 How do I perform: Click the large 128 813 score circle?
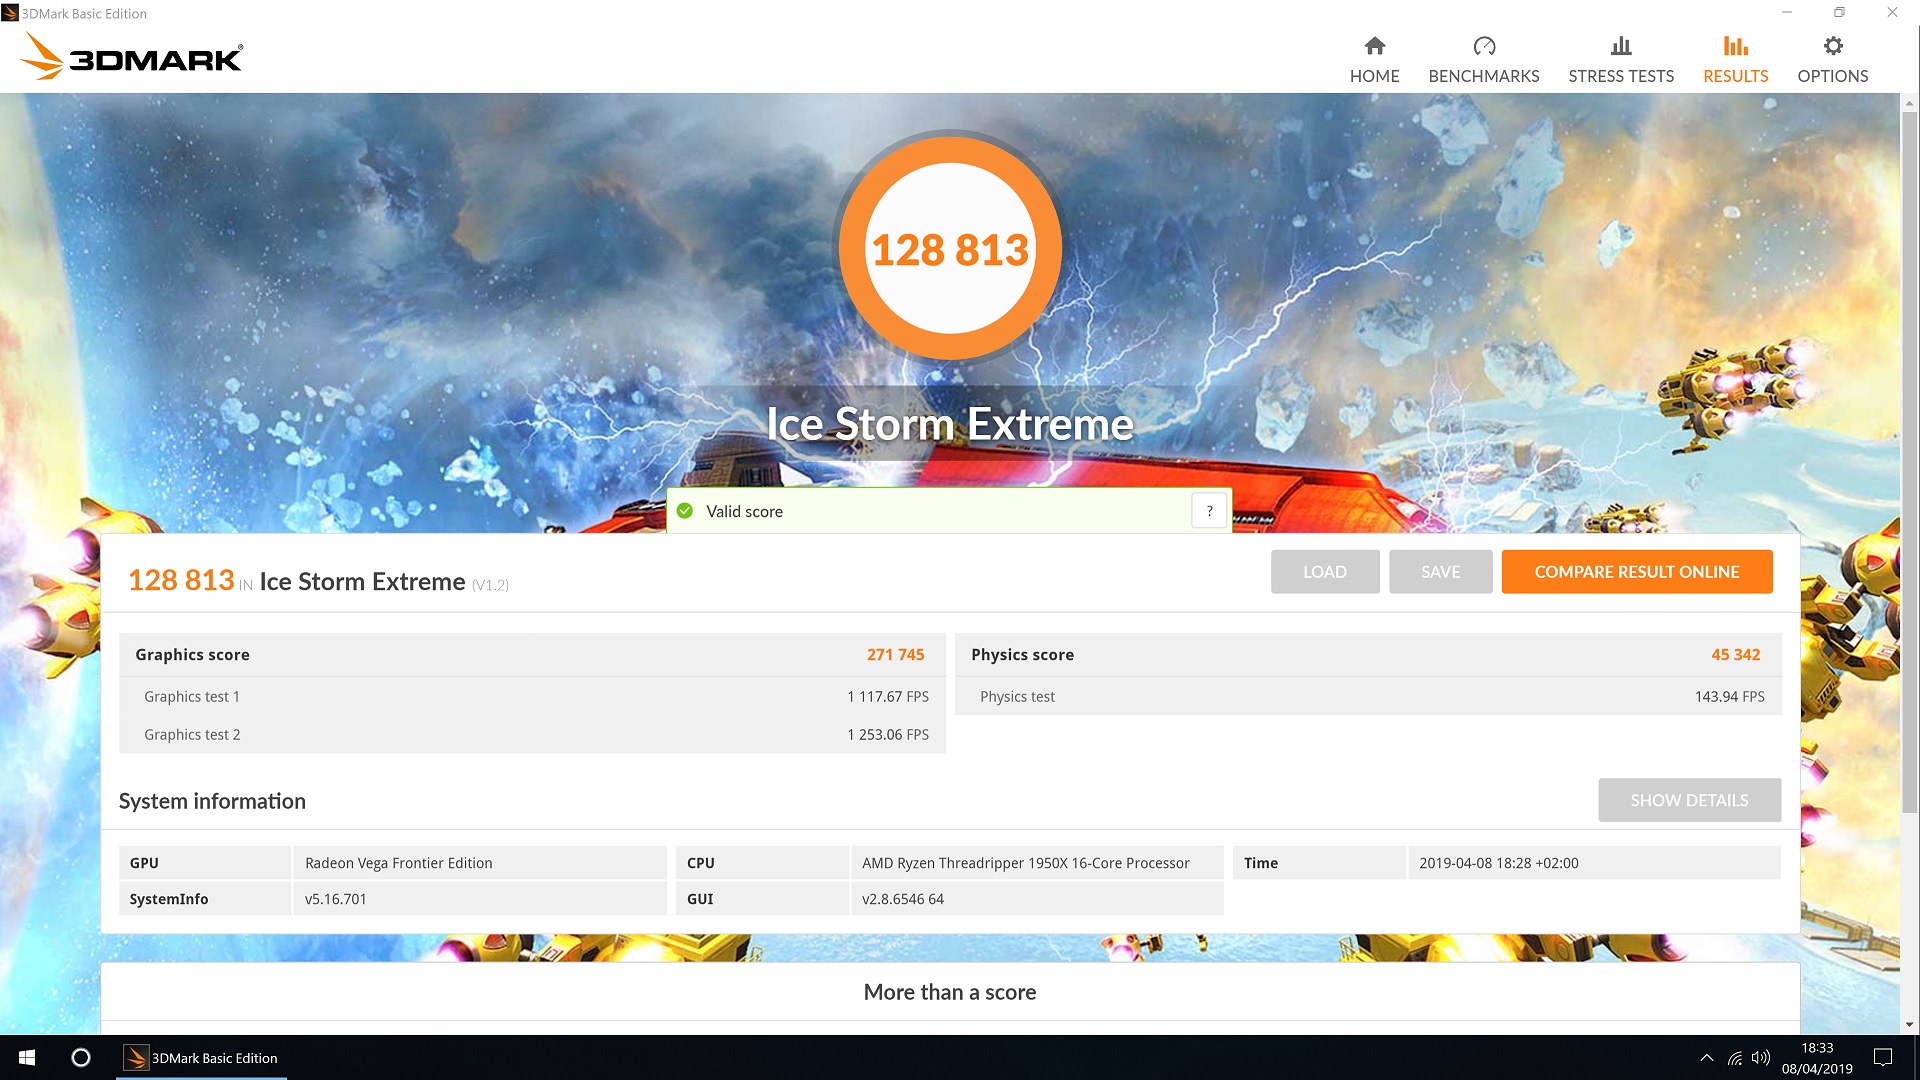tap(949, 248)
